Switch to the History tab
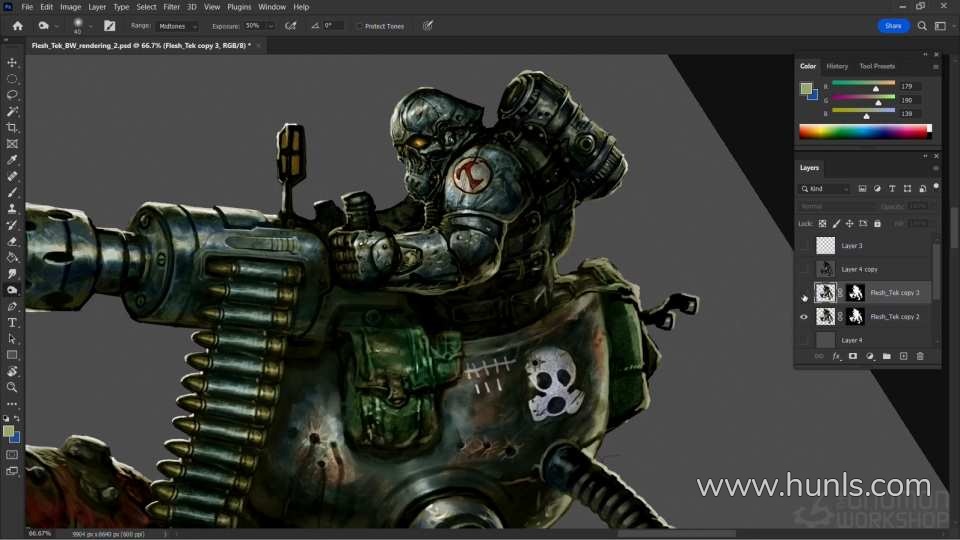This screenshot has height=540, width=960. (837, 66)
